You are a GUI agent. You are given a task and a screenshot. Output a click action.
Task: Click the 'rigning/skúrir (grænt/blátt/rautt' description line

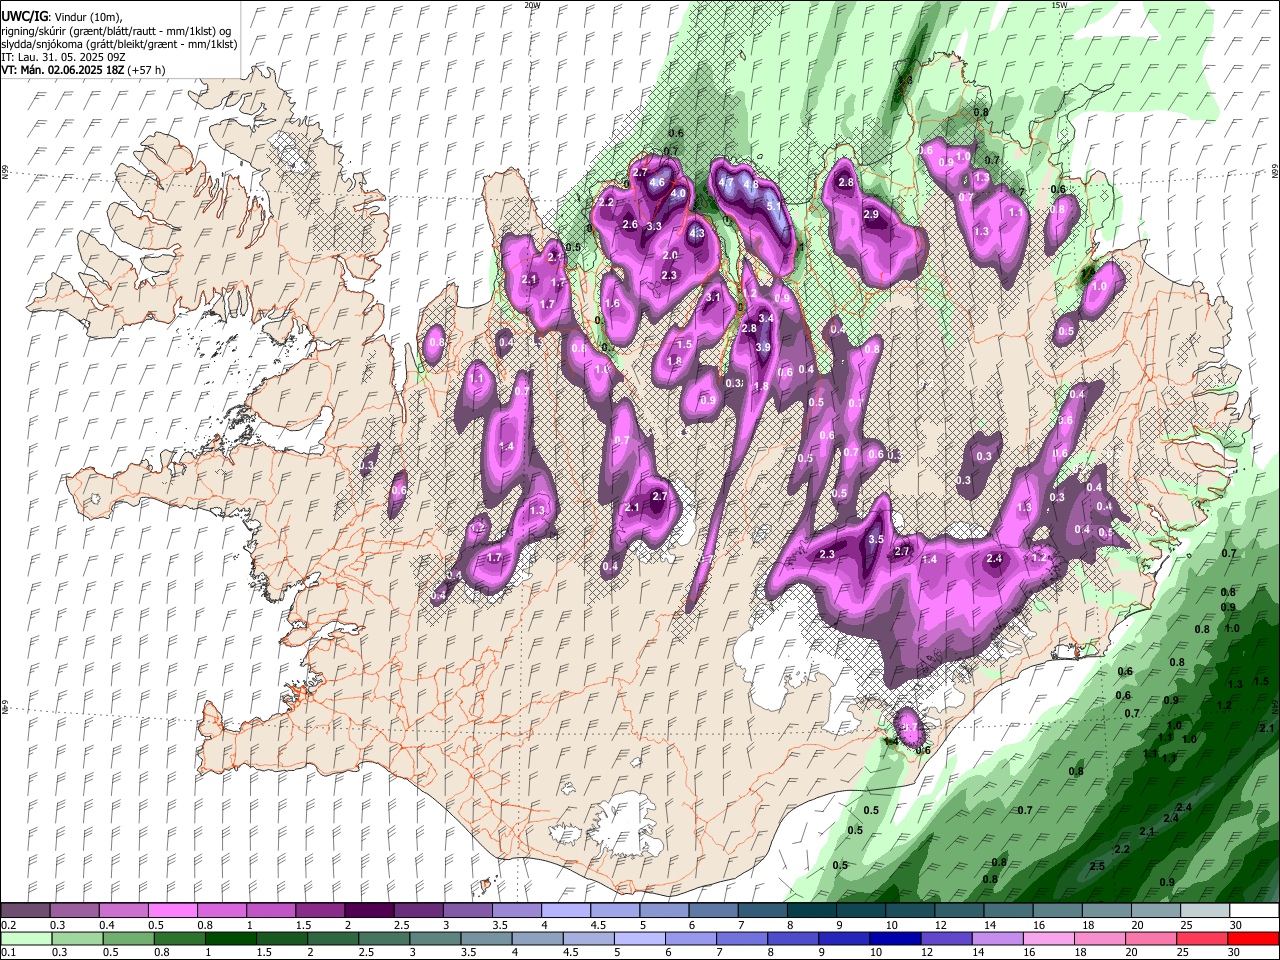pyautogui.click(x=116, y=31)
